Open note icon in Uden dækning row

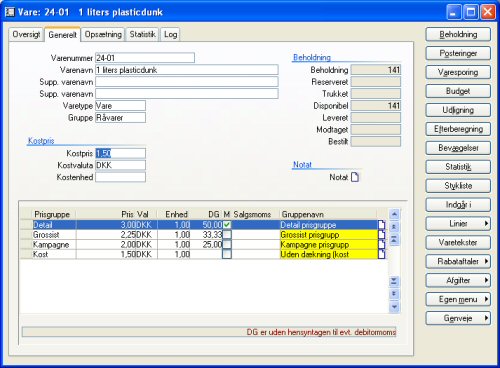coord(382,254)
